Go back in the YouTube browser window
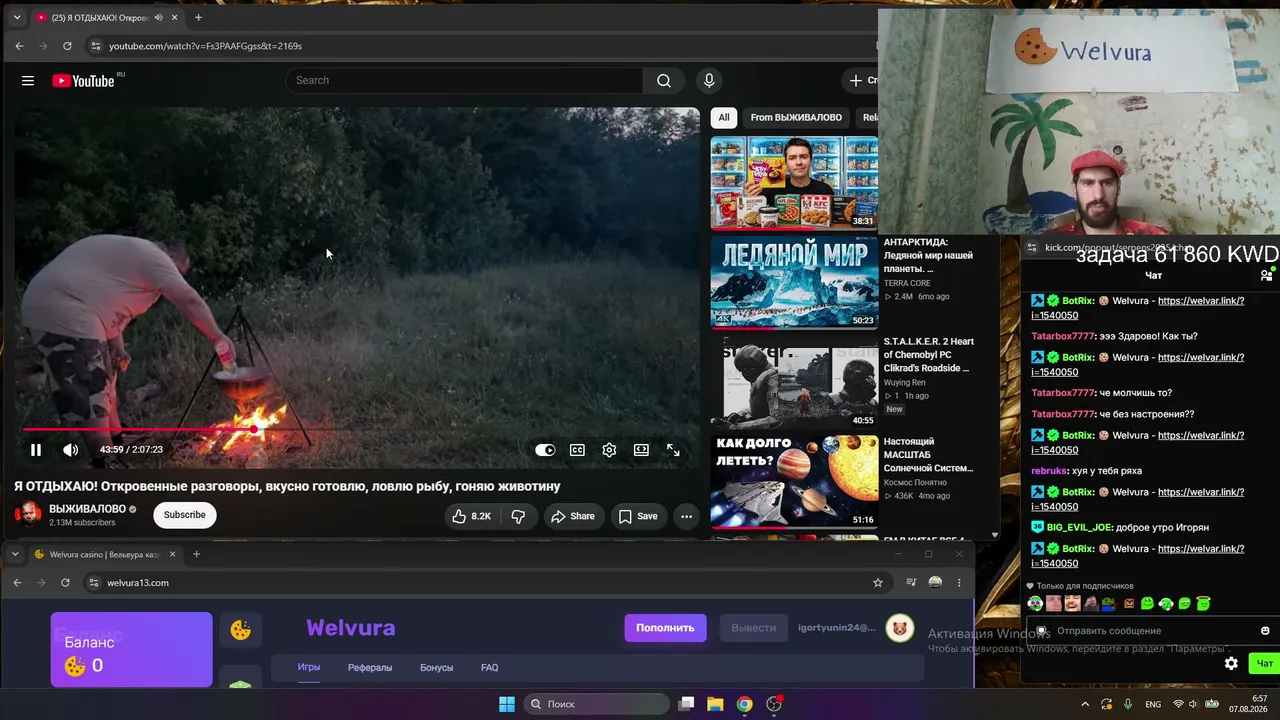This screenshot has width=1280, height=720. 19,46
